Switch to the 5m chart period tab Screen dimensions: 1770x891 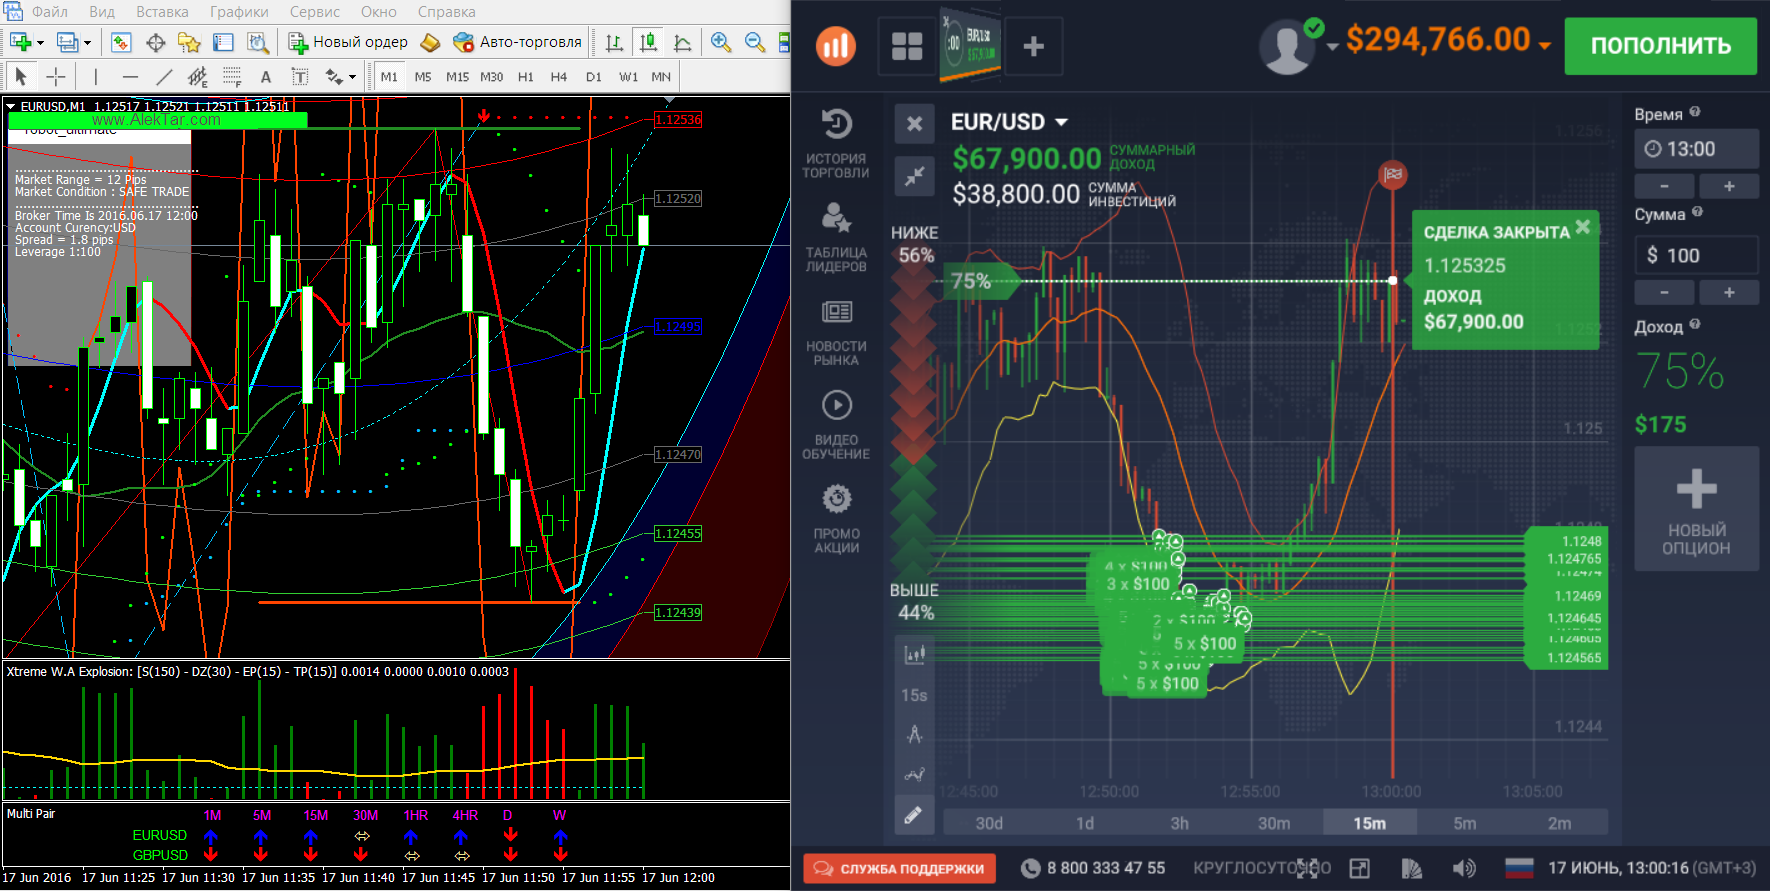1465,823
